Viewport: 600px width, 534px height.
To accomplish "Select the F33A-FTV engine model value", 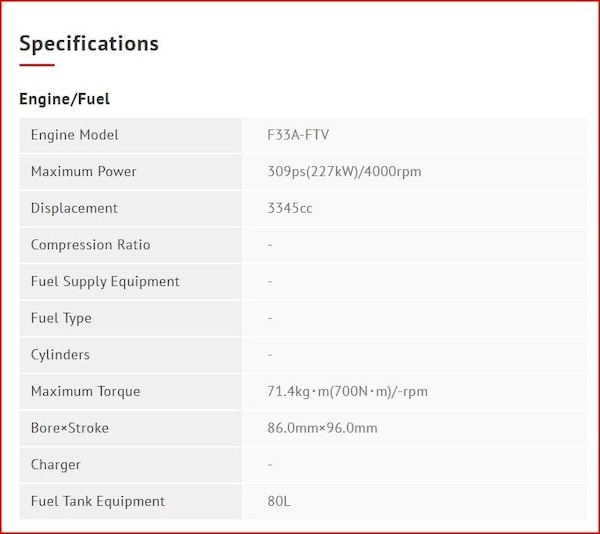I will point(298,135).
